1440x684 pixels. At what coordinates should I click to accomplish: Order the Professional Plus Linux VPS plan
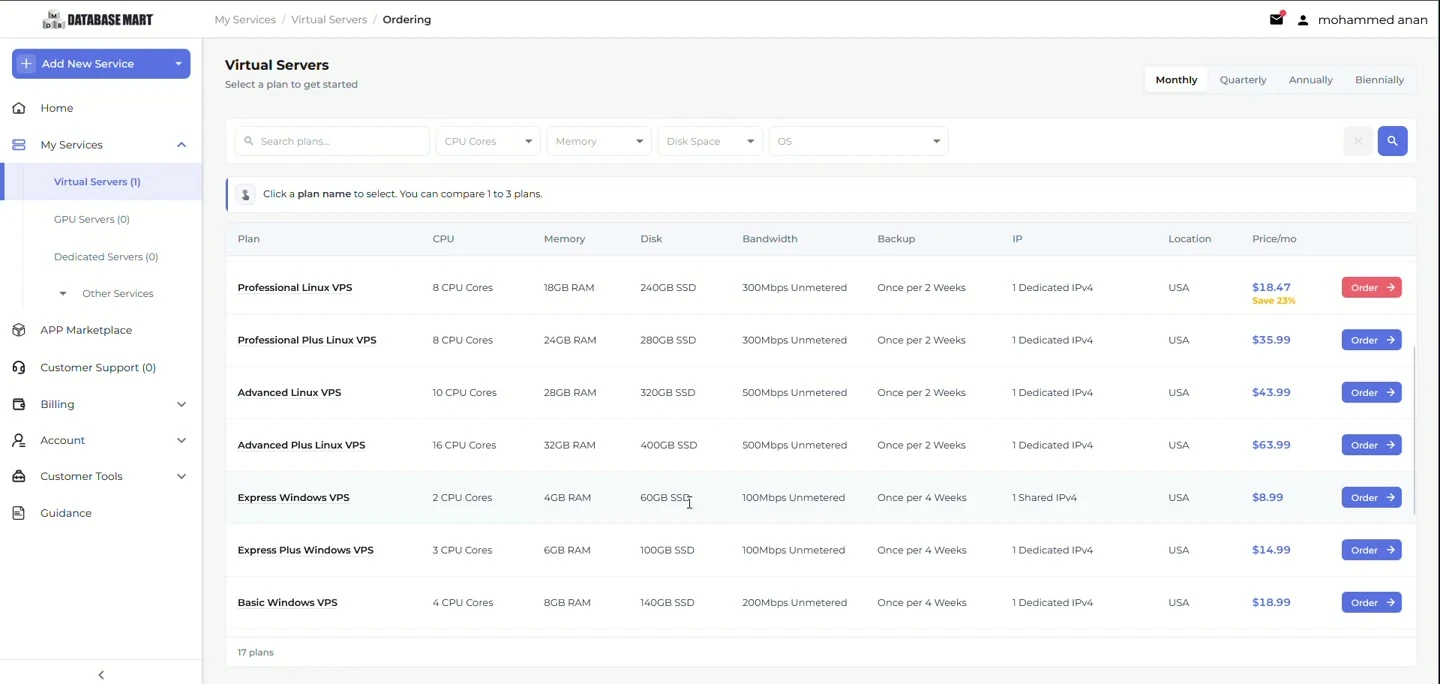click(x=1371, y=340)
